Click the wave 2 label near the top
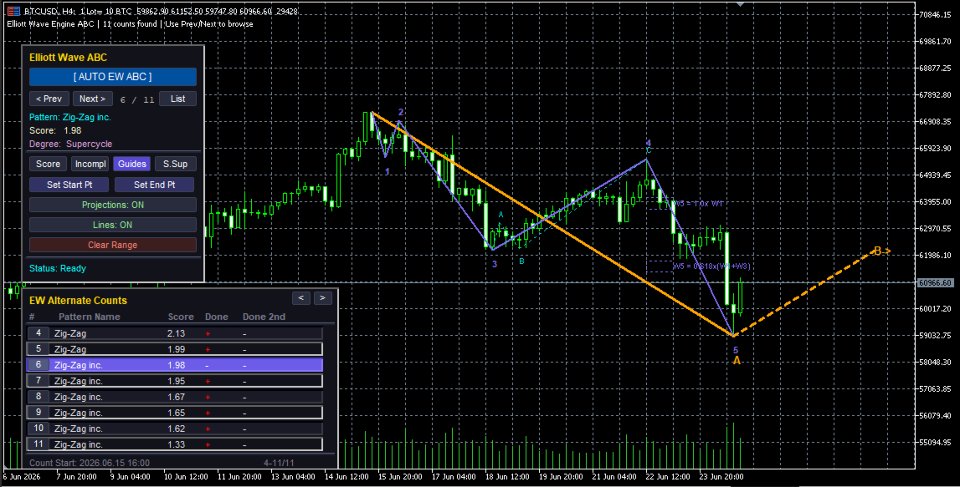The height and width of the screenshot is (487, 960). (x=401, y=112)
